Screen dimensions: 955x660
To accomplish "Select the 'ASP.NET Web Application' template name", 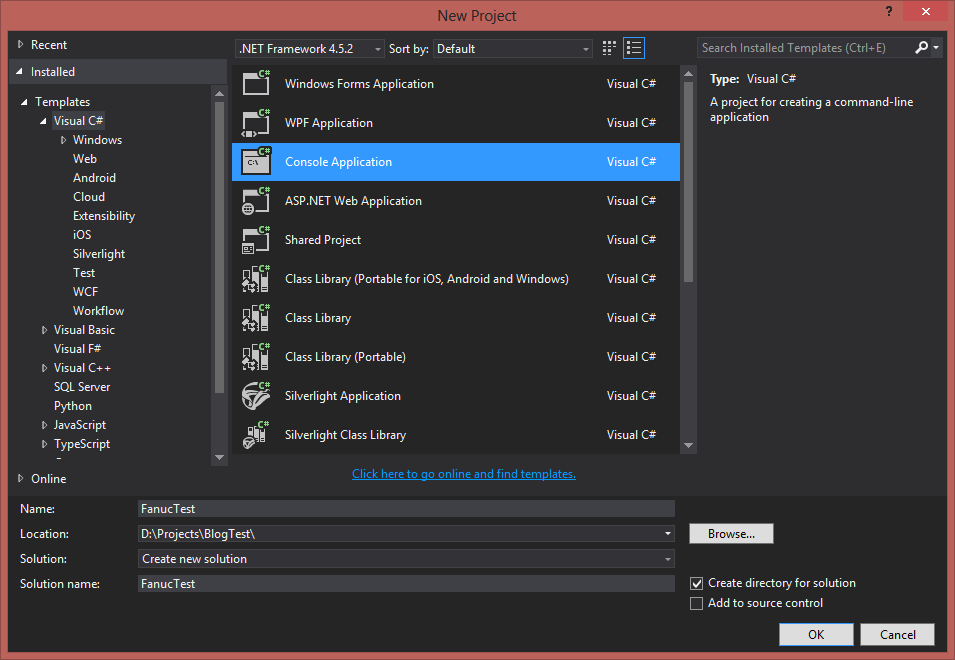I will (353, 201).
